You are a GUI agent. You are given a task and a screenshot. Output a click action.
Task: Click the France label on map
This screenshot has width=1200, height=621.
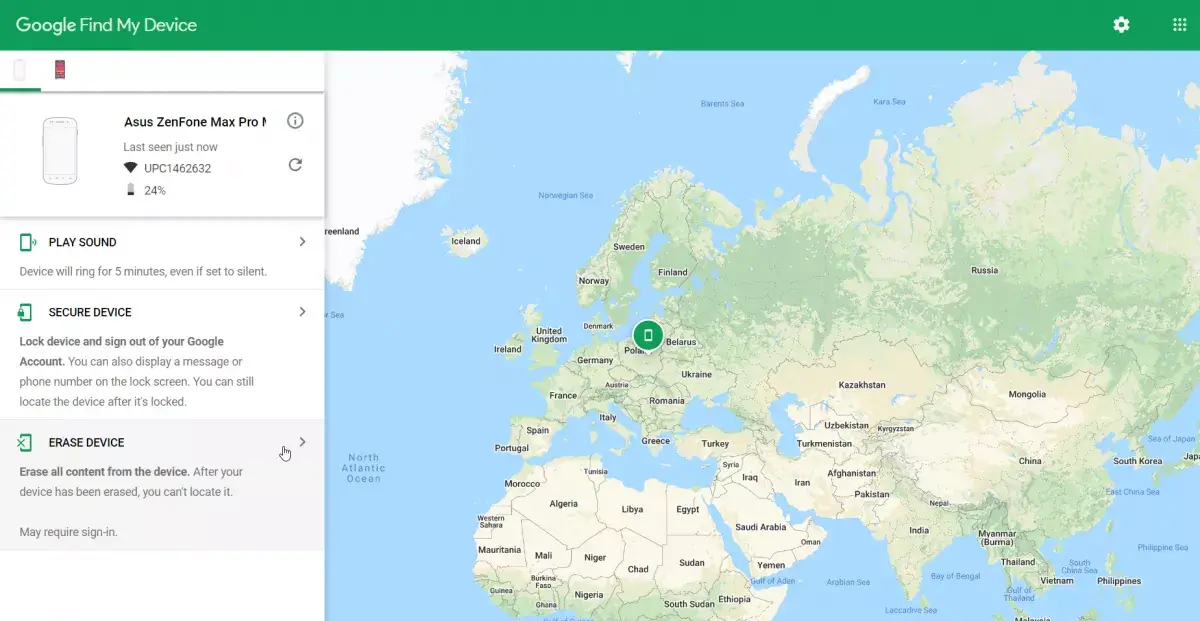(563, 395)
